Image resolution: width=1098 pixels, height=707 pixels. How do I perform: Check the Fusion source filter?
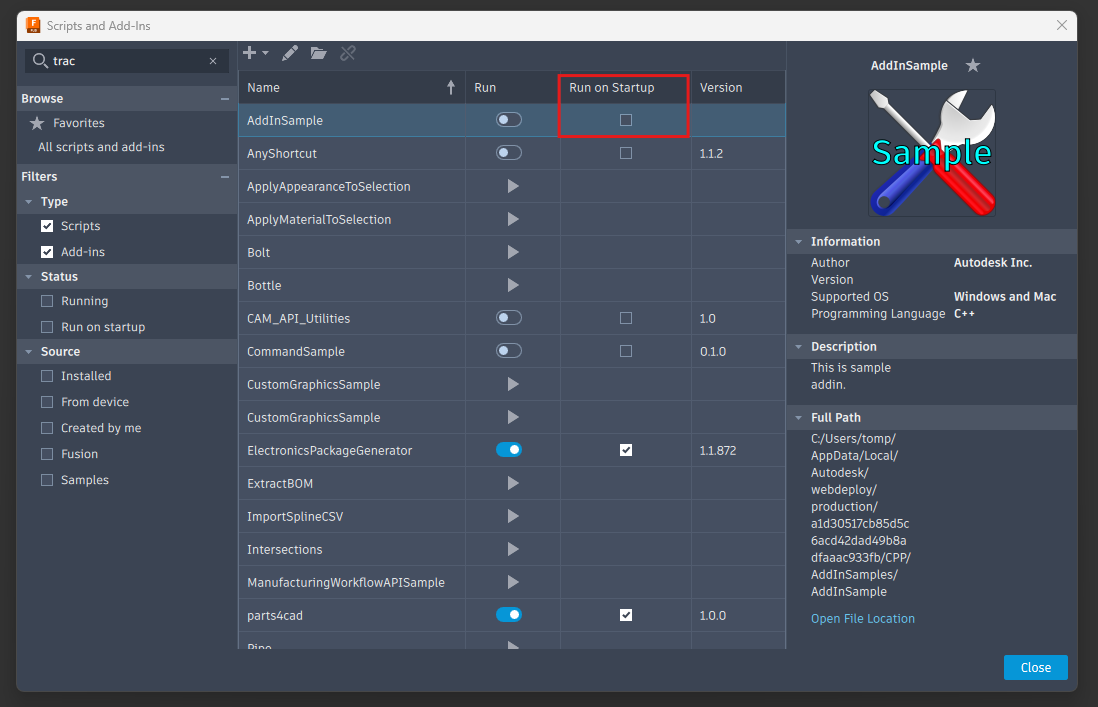coord(47,454)
